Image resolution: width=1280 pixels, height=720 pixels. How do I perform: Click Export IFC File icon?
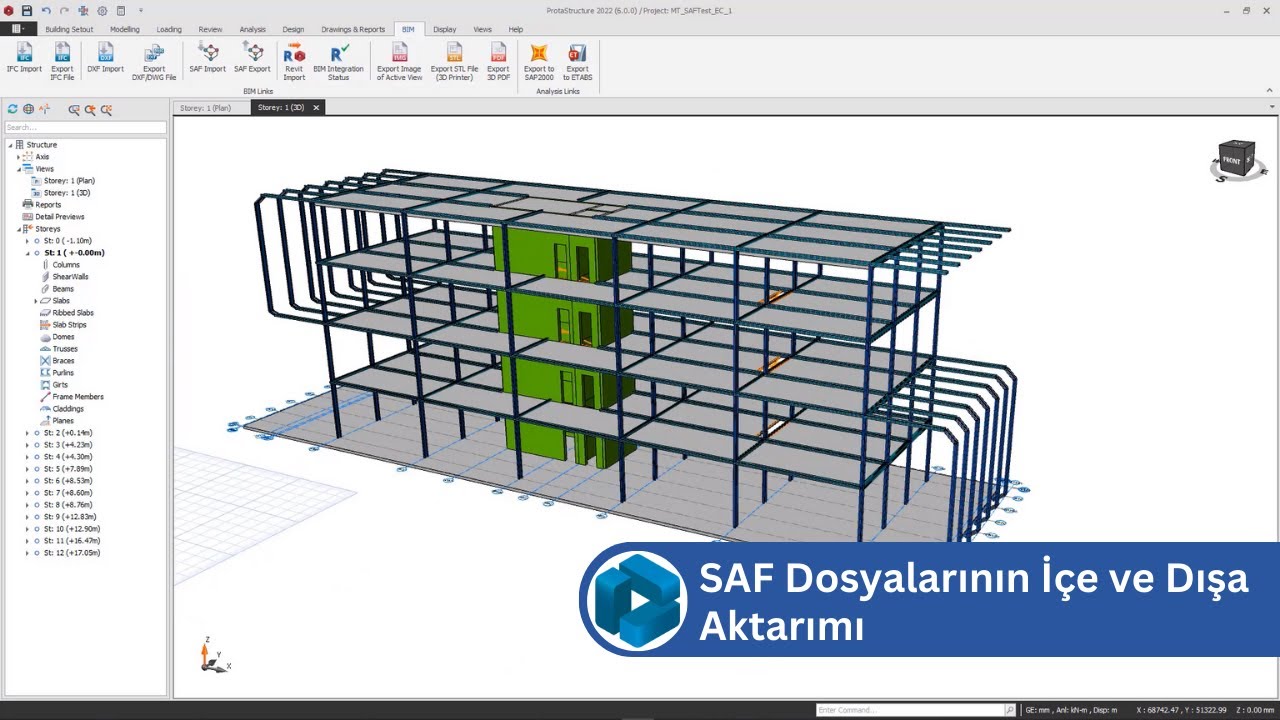(62, 52)
